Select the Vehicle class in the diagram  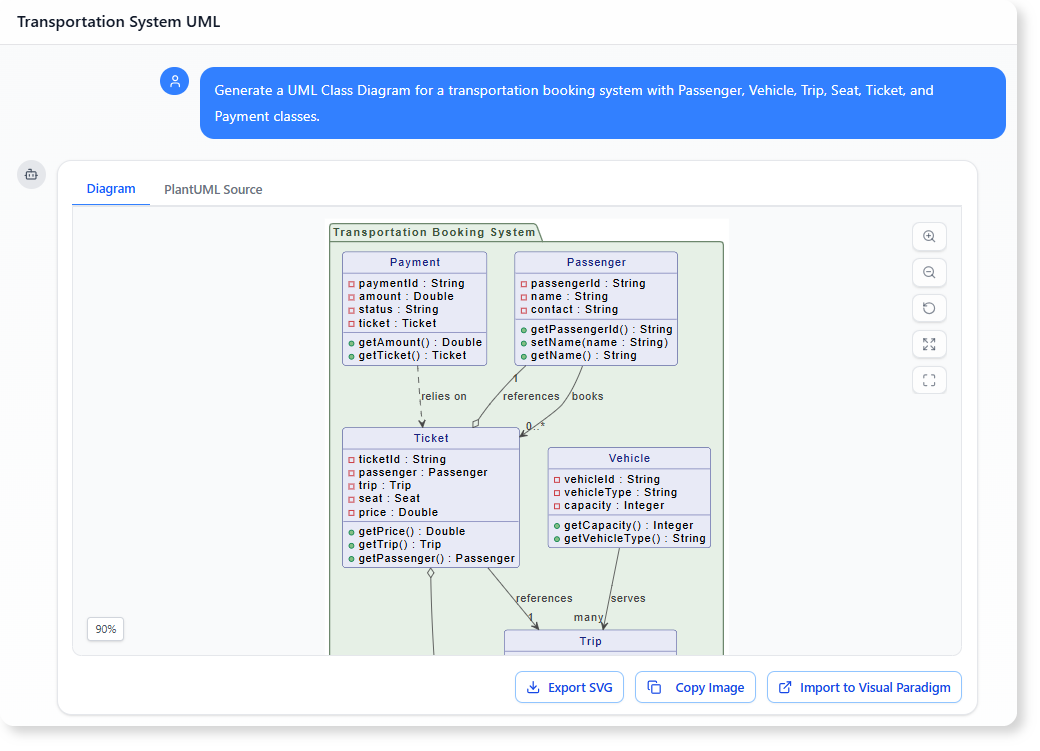pyautogui.click(x=629, y=457)
